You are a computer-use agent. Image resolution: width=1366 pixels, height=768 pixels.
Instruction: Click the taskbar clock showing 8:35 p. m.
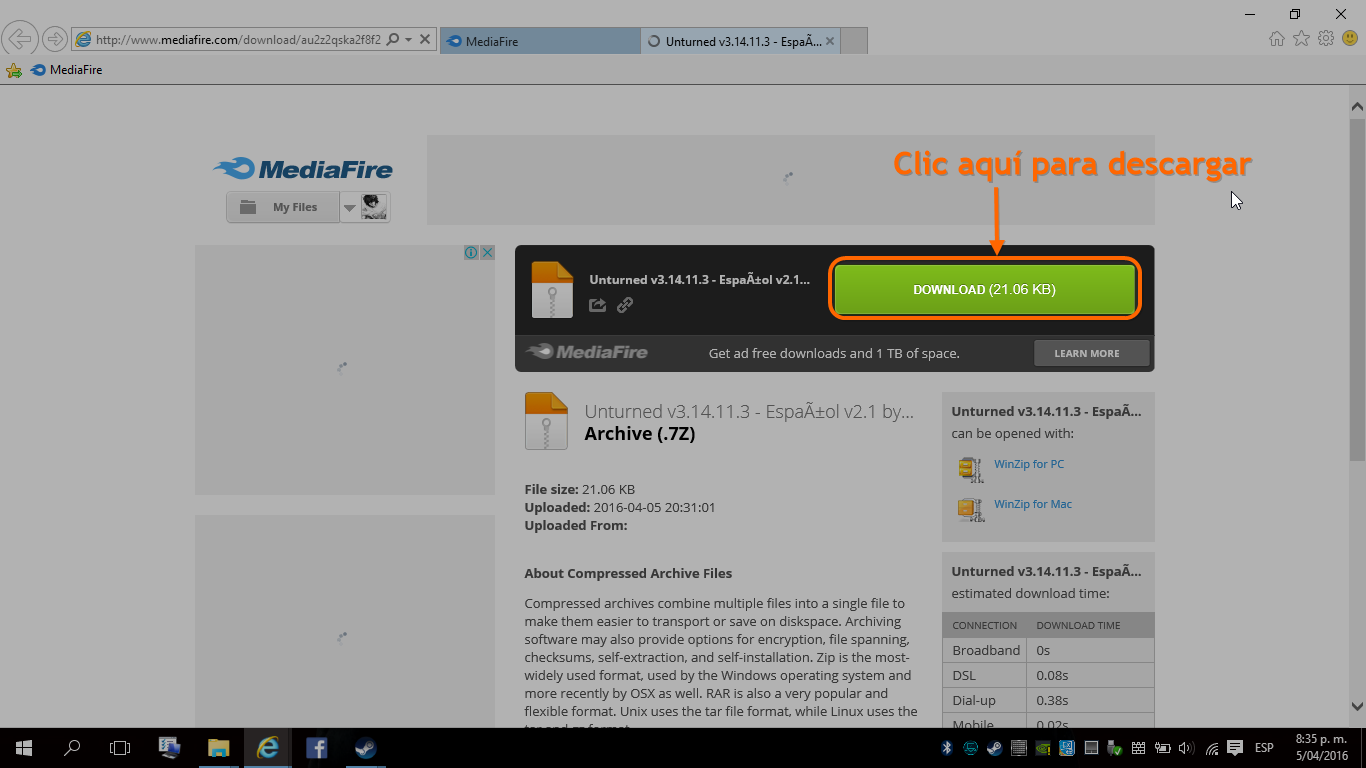tap(1321, 747)
